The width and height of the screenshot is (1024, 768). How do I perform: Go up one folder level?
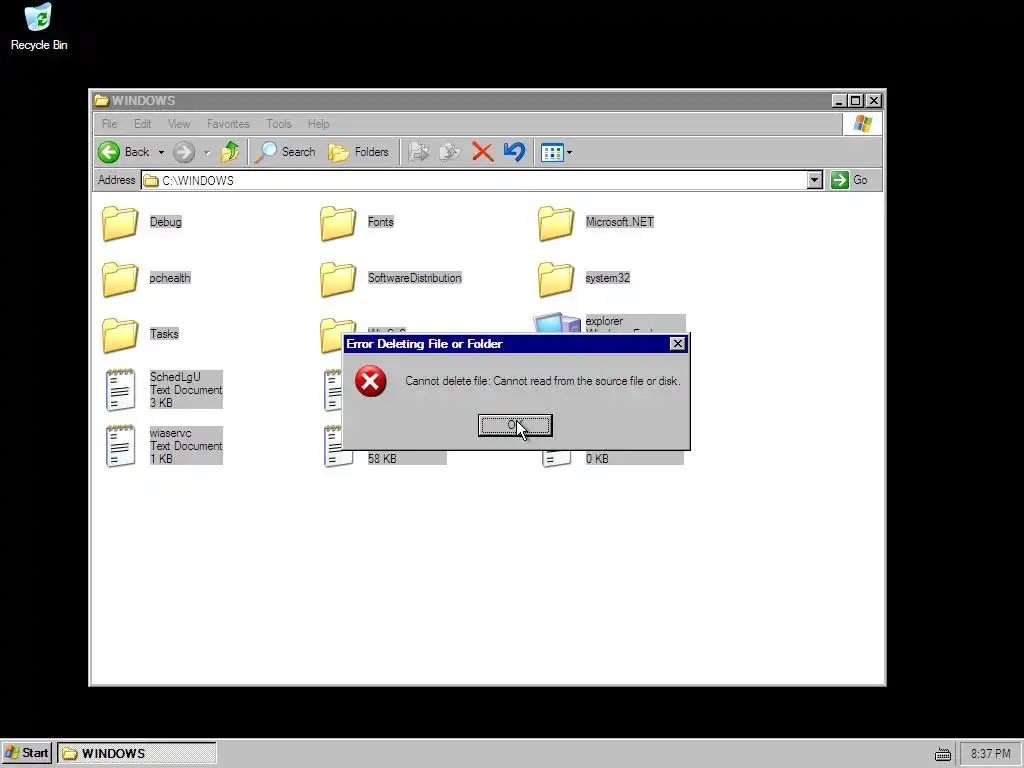coord(229,152)
